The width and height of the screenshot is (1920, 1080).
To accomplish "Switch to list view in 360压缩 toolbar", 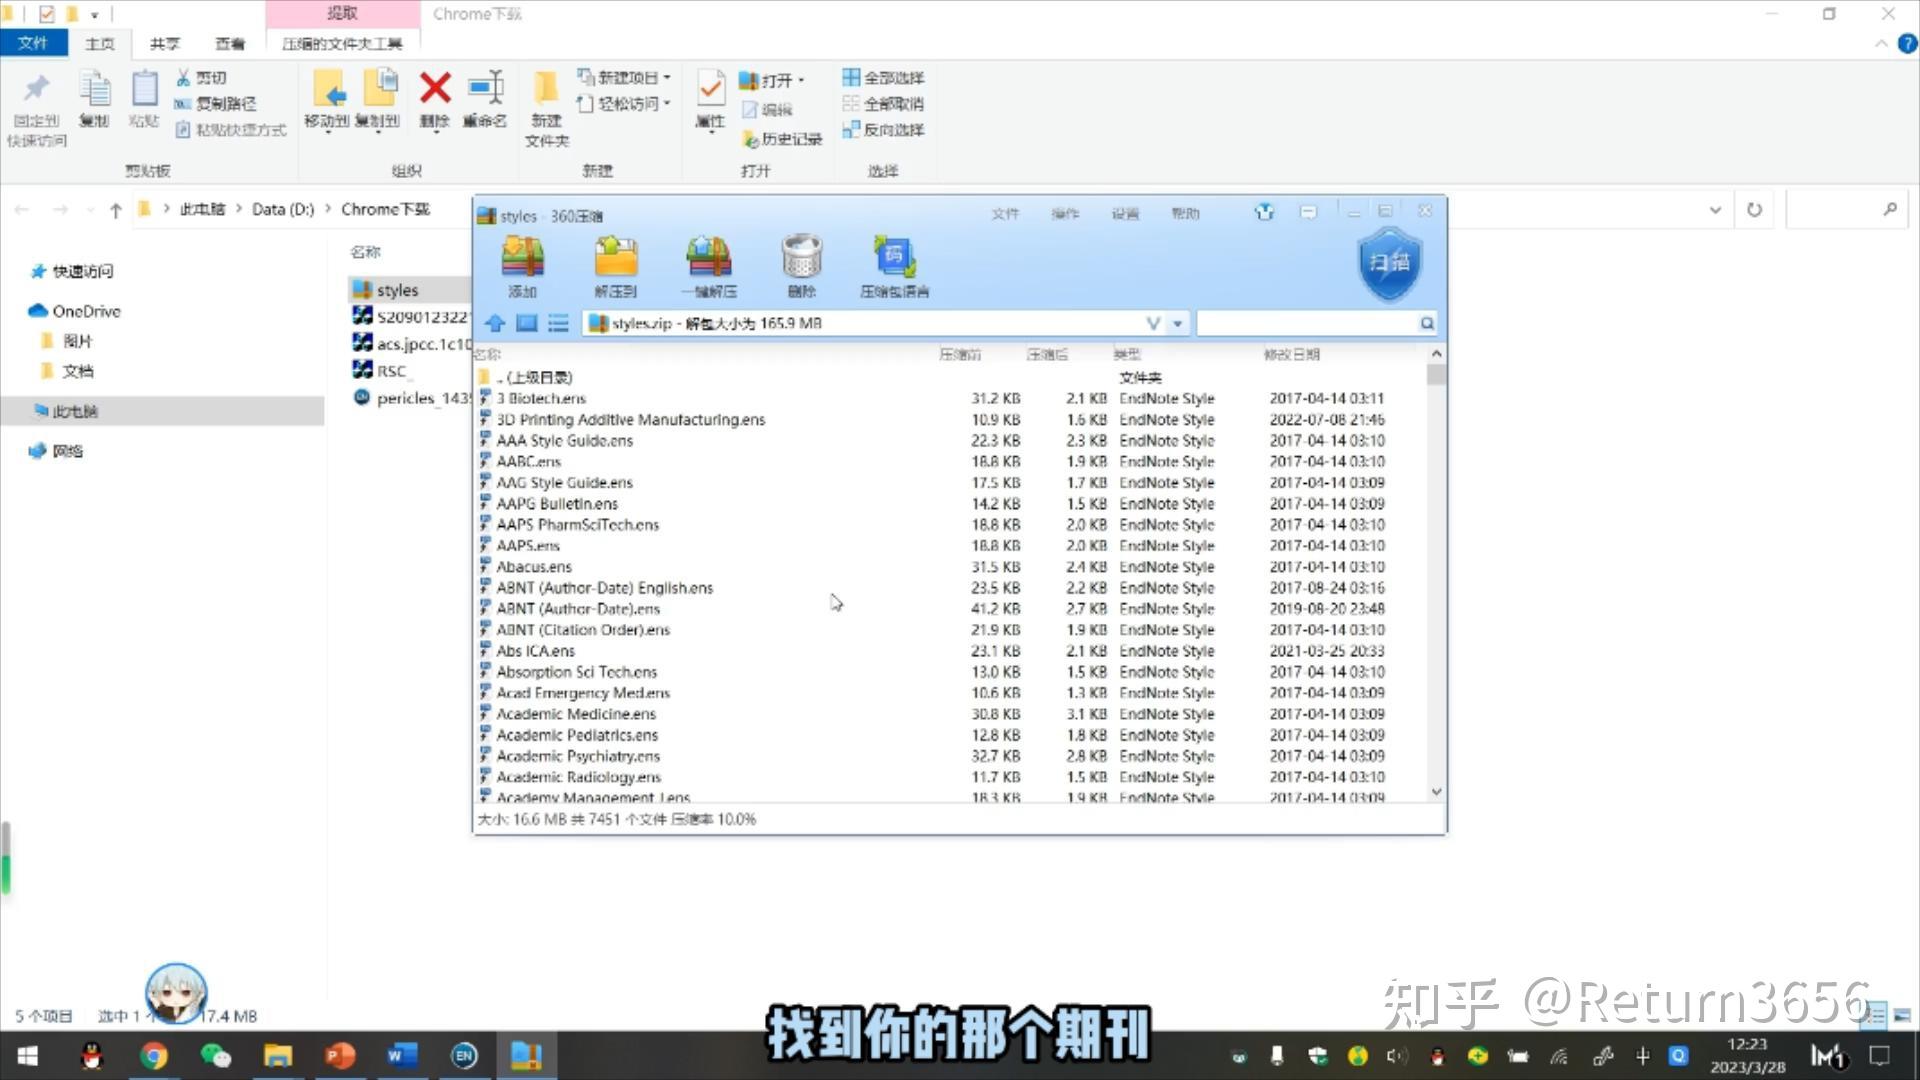I will click(x=558, y=323).
